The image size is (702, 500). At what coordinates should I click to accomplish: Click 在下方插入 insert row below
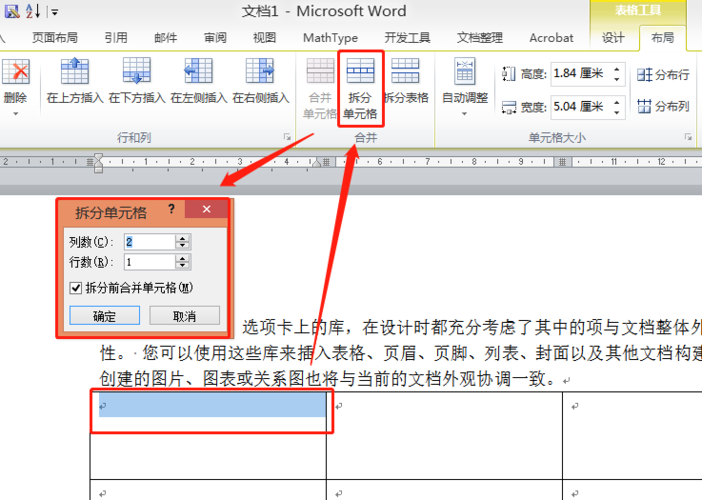point(137,81)
